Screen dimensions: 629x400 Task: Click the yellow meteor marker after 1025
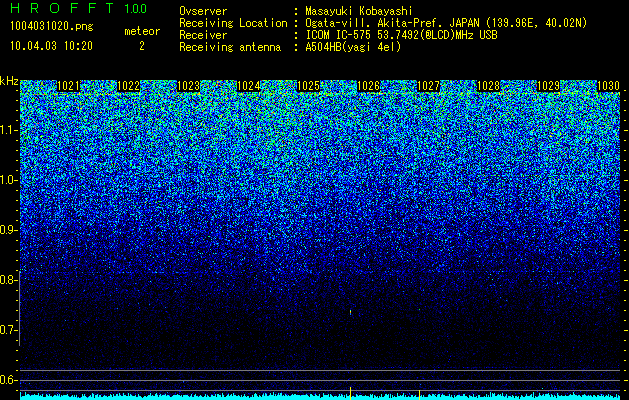[351, 393]
